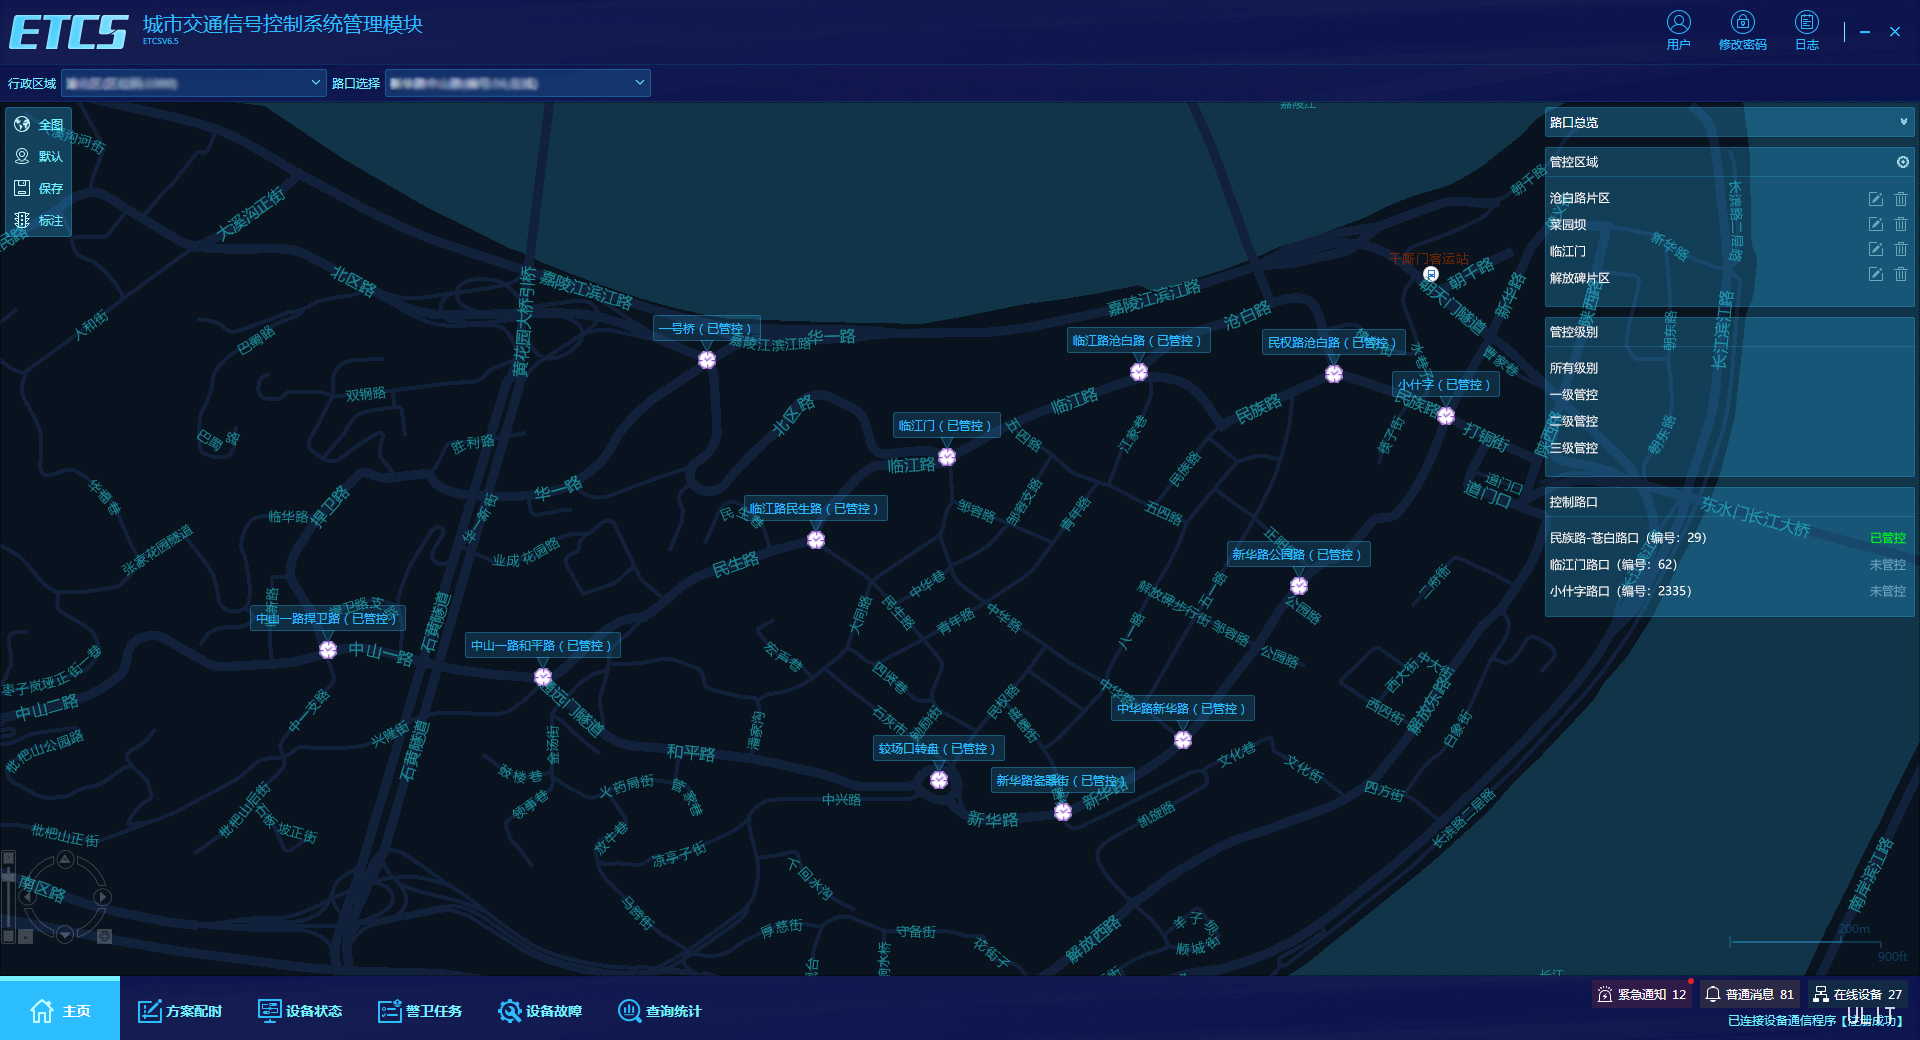Click delete icon for 解放碑片区
Image resolution: width=1920 pixels, height=1040 pixels.
tap(1901, 275)
